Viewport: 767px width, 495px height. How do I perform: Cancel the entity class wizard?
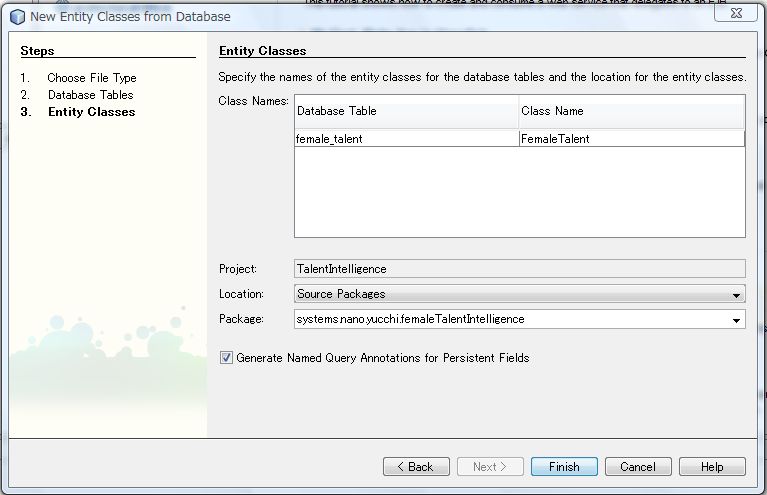tap(637, 467)
